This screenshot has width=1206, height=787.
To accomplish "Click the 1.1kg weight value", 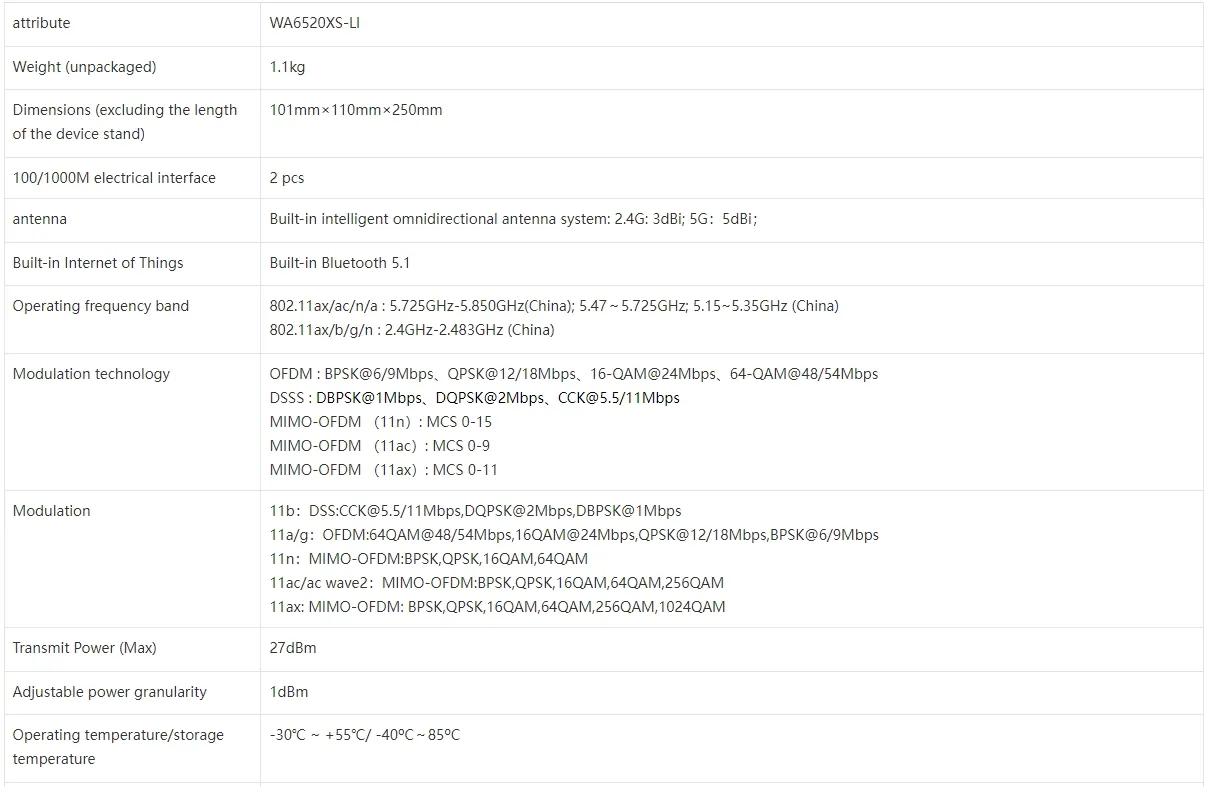I will coord(287,67).
